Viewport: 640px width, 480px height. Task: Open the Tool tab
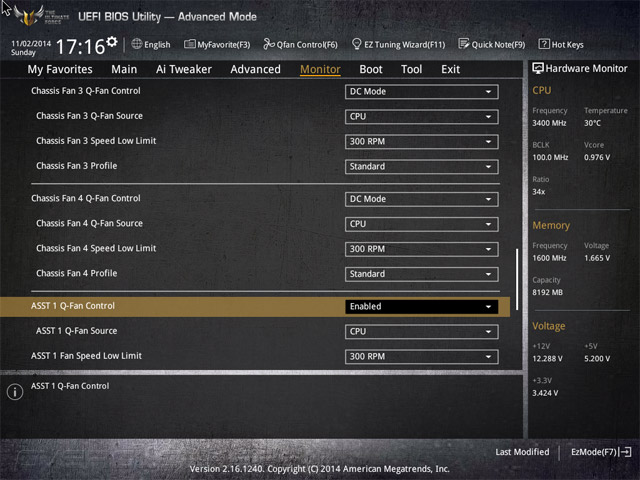pos(411,69)
